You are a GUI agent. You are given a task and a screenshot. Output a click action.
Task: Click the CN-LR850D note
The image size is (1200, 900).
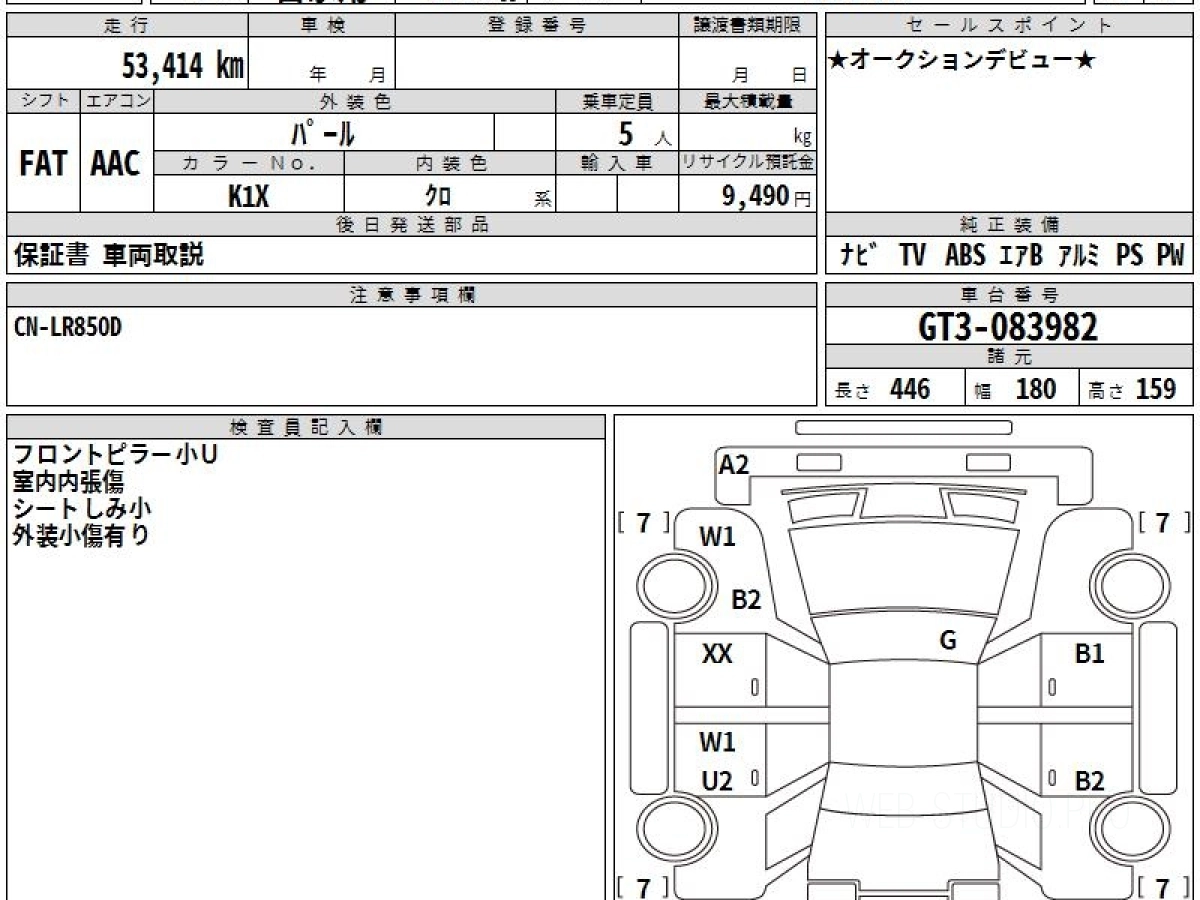click(68, 327)
